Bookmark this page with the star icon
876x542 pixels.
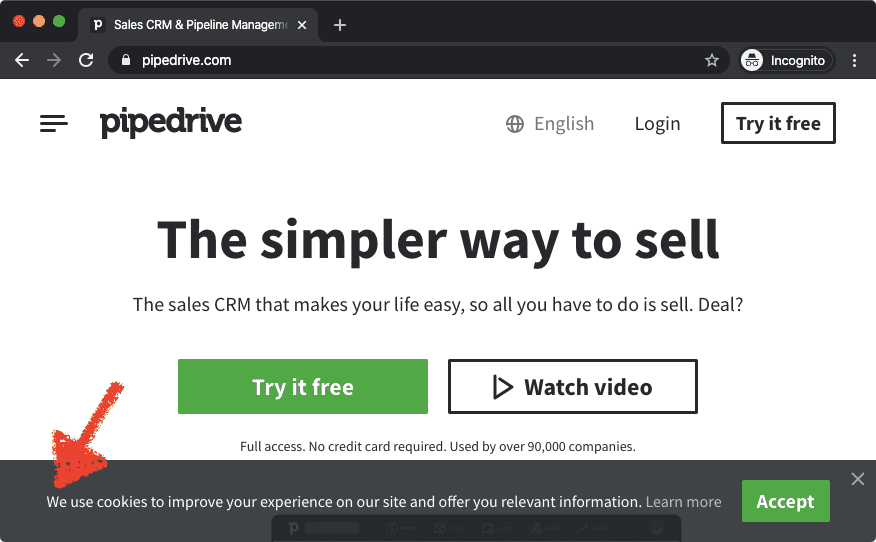coord(711,60)
